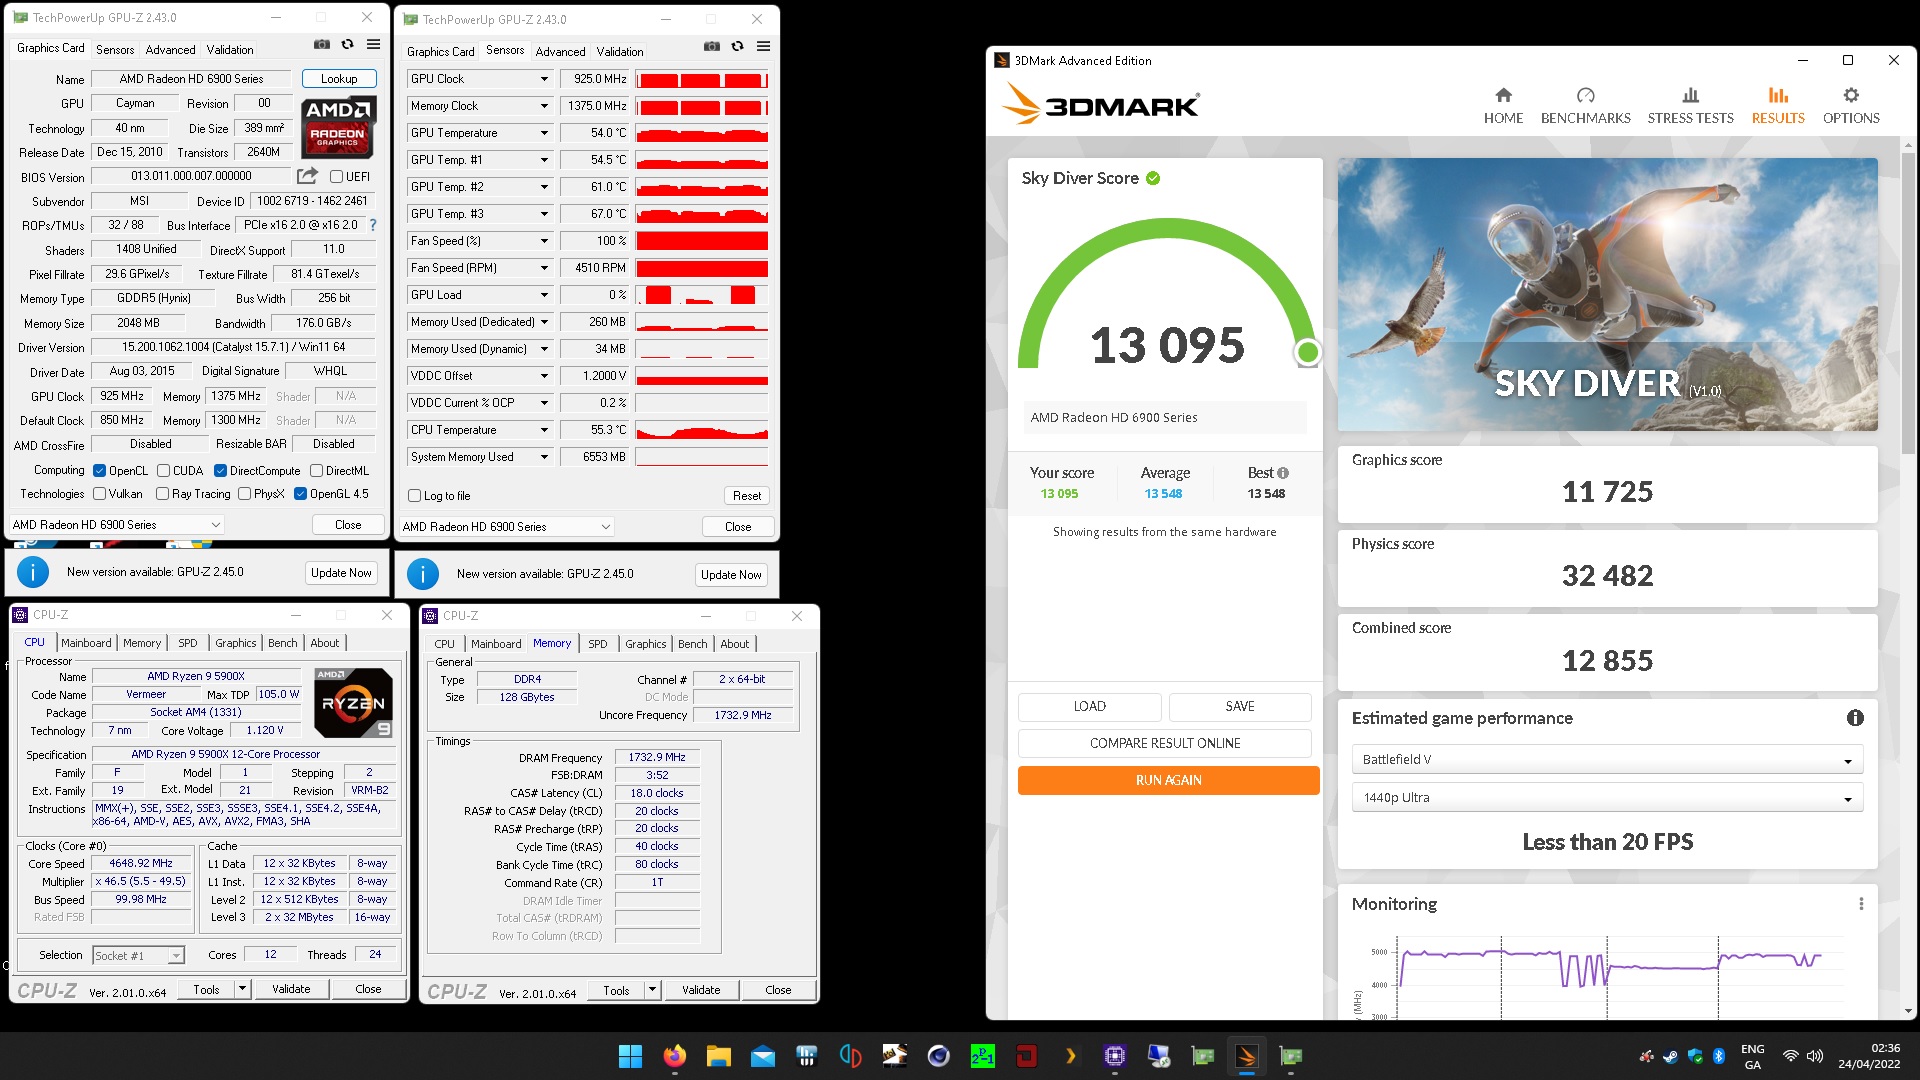Click the SAVE button in 3DMark
Screen dimensions: 1920x1080
tap(1240, 706)
